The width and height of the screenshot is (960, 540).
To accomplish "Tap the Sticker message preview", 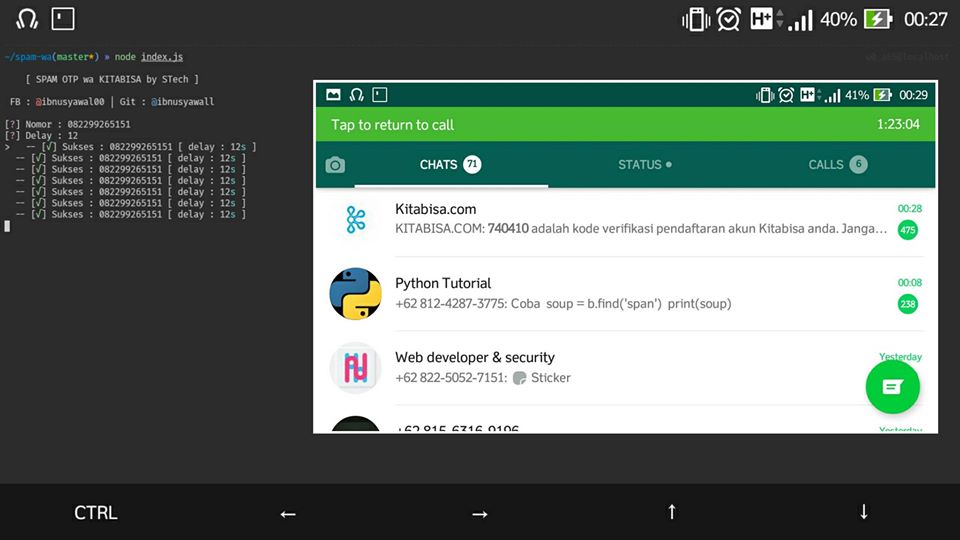I will pyautogui.click(x=542, y=378).
